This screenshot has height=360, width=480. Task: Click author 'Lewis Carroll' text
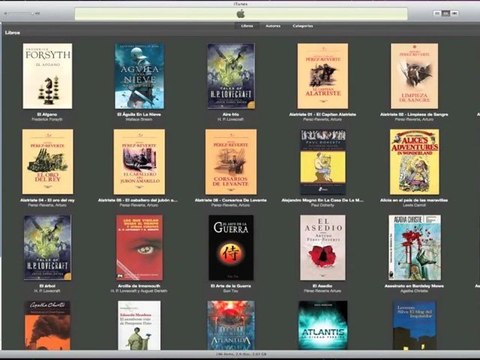[x=414, y=205]
